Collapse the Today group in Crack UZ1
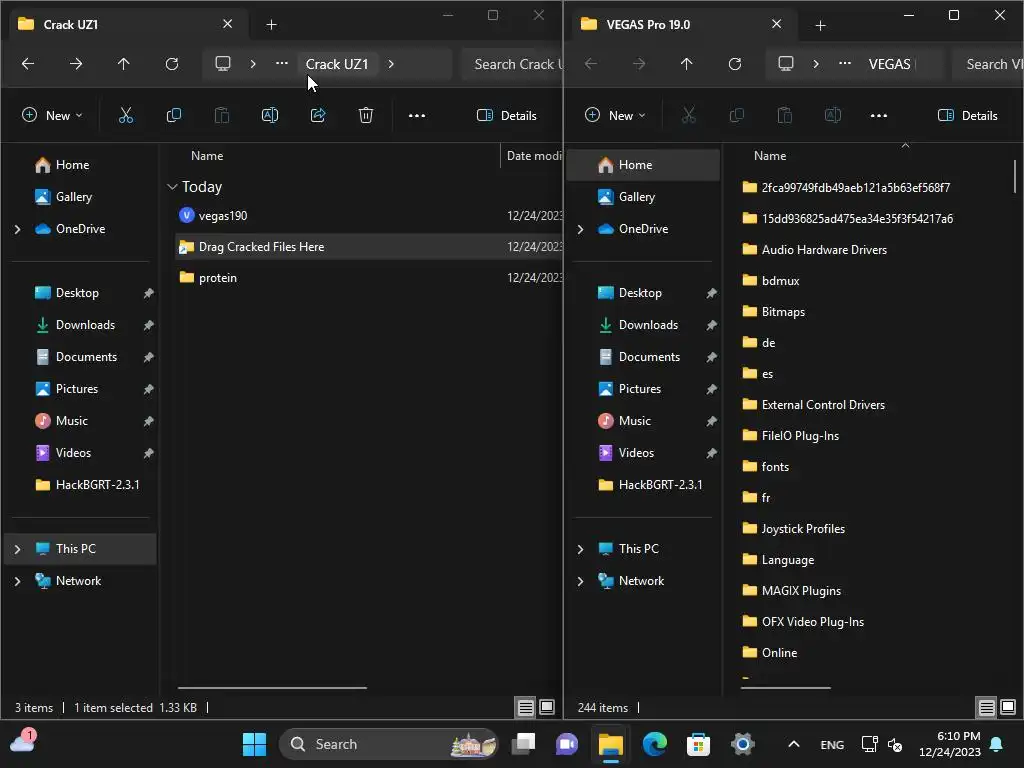The width and height of the screenshot is (1024, 768). click(x=172, y=187)
